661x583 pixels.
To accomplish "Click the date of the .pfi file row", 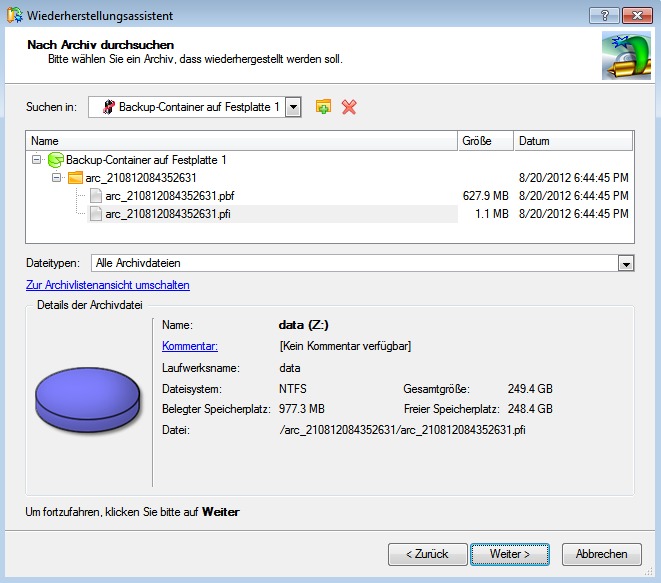I will tap(573, 214).
